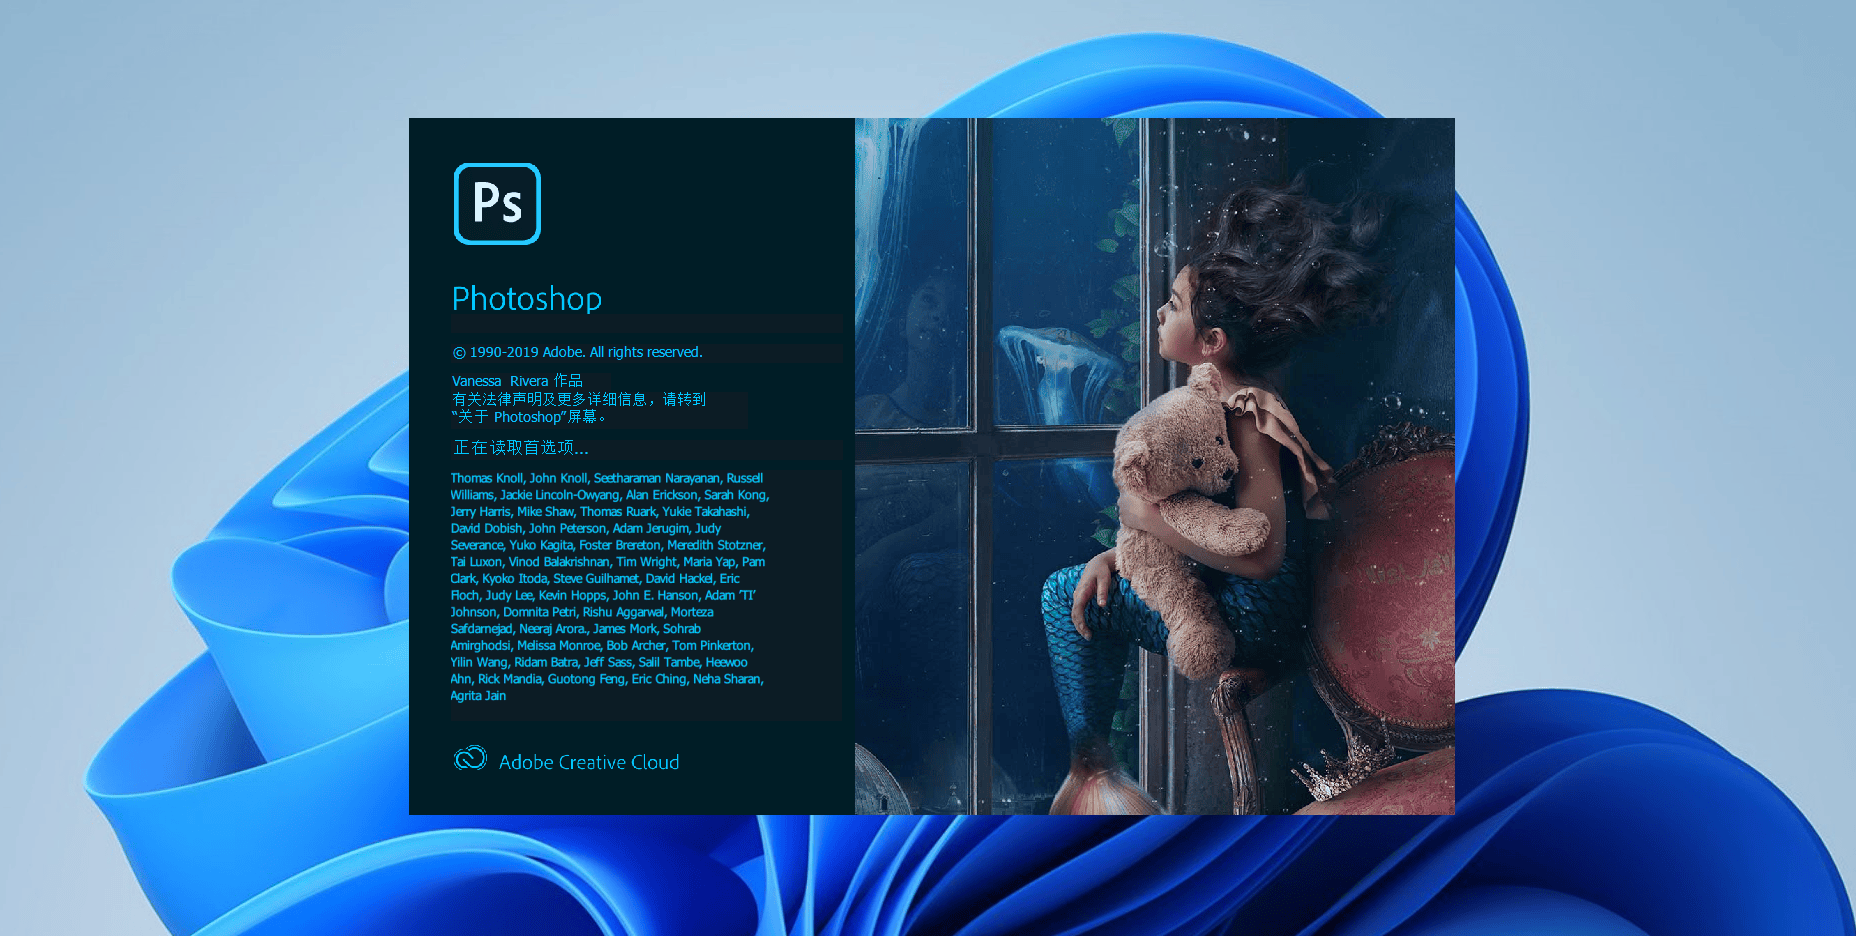Click the name 'Salil Tambe' in credits
This screenshot has width=1856, height=936.
coord(669,662)
